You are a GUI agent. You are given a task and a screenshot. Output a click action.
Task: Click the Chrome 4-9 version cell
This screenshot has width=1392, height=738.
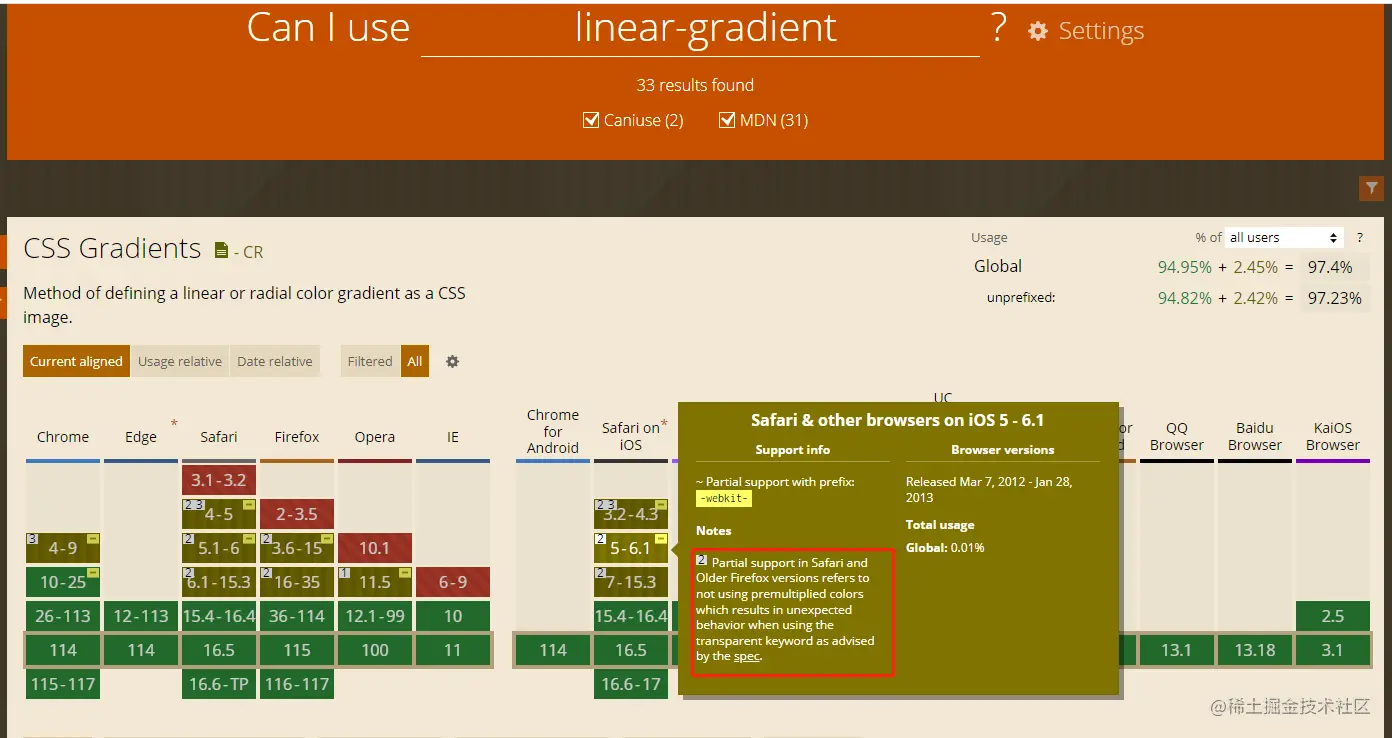[x=63, y=548]
